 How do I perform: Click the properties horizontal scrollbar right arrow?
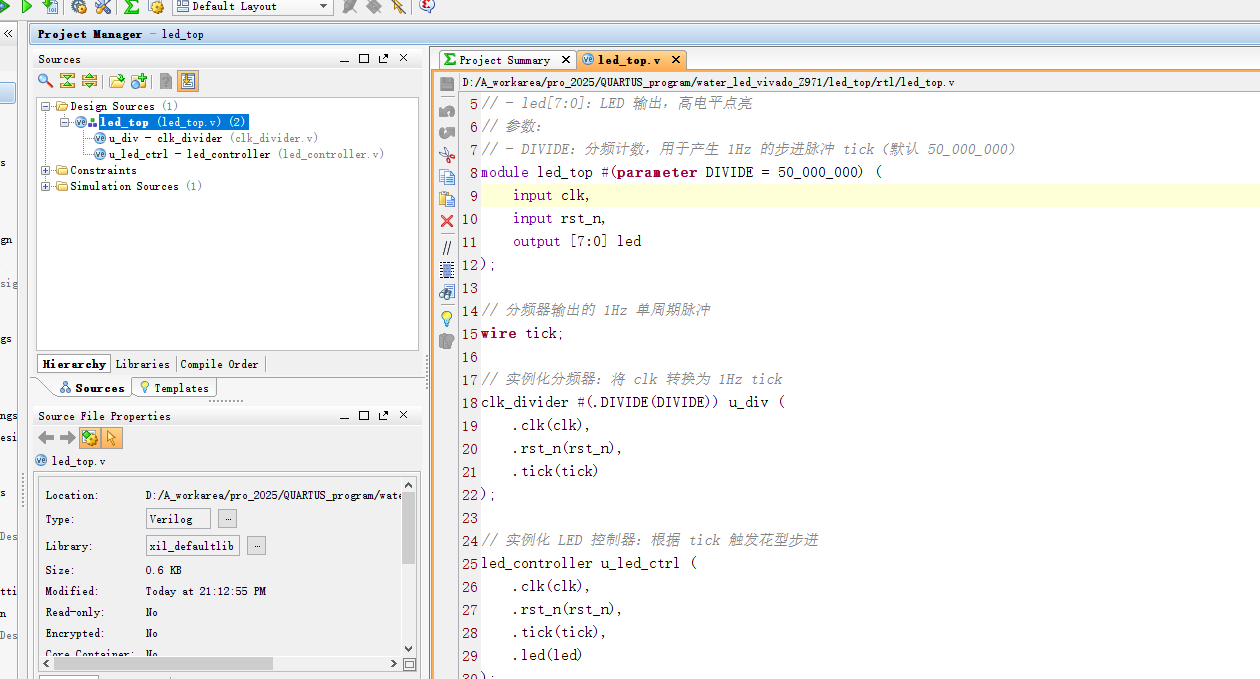tap(393, 663)
